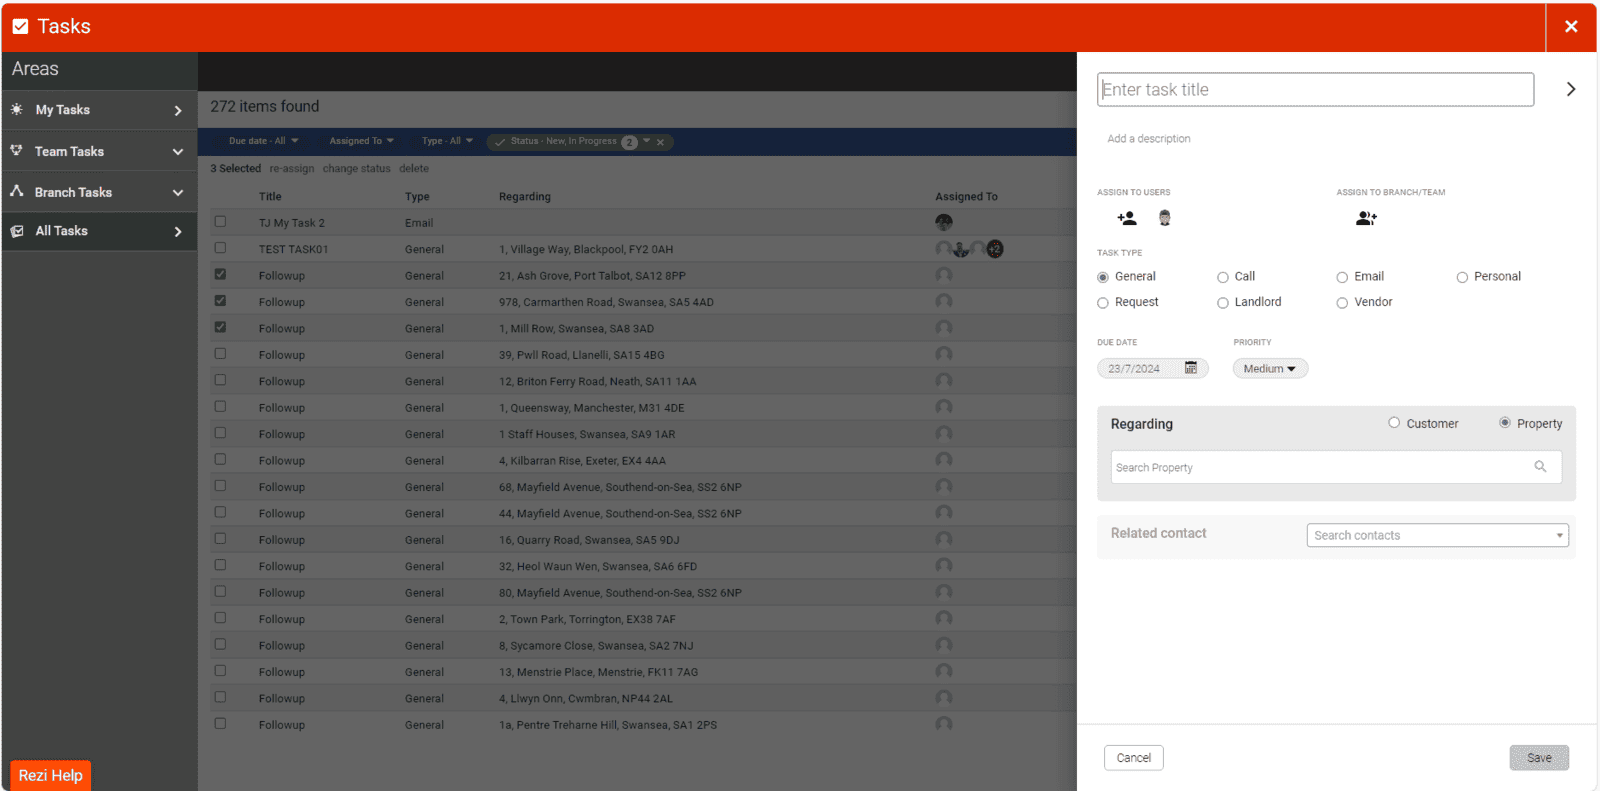Click the due date field 23/7/2024
The width and height of the screenshot is (1600, 791).
coord(1152,368)
